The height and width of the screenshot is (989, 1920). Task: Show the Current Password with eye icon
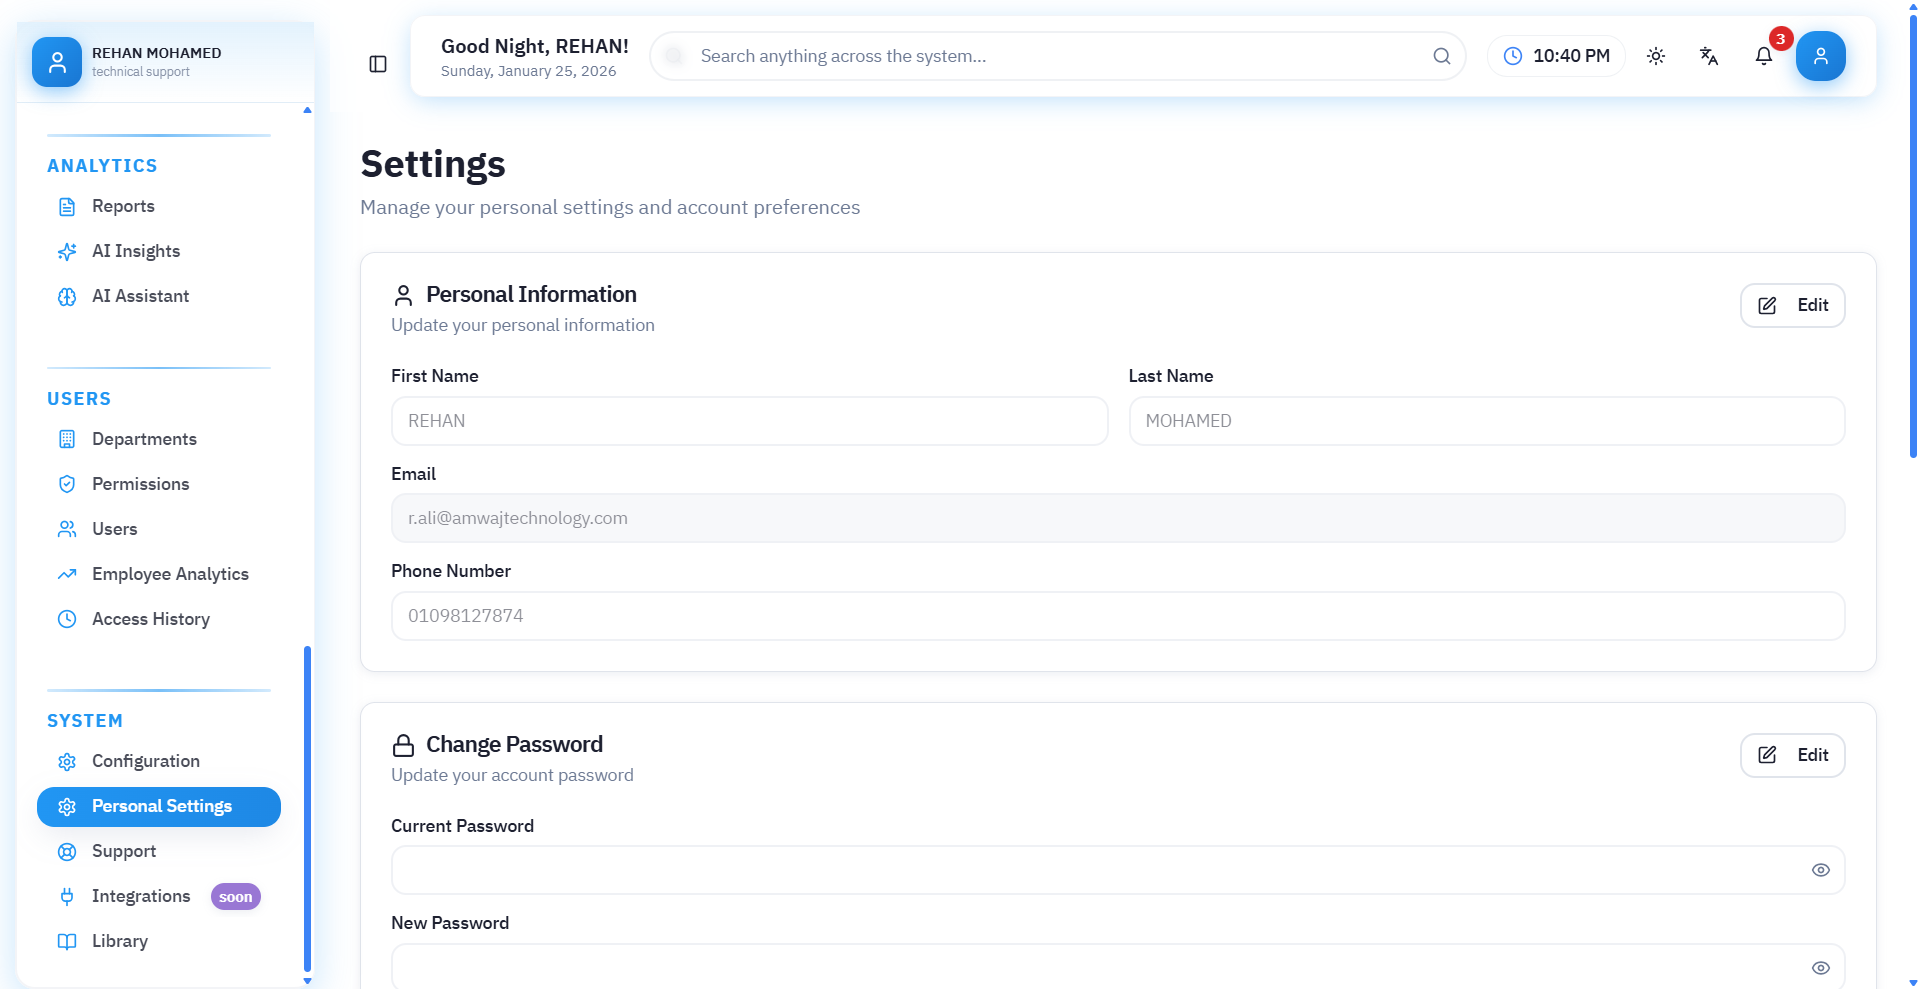[x=1820, y=870]
